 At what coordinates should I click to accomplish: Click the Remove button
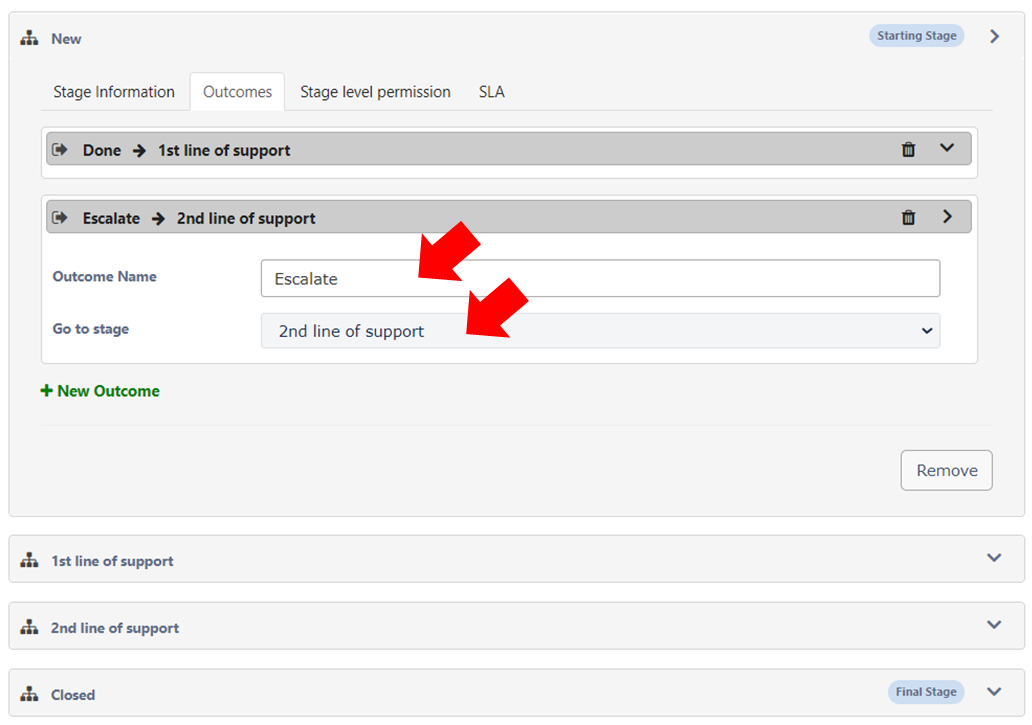pos(946,470)
